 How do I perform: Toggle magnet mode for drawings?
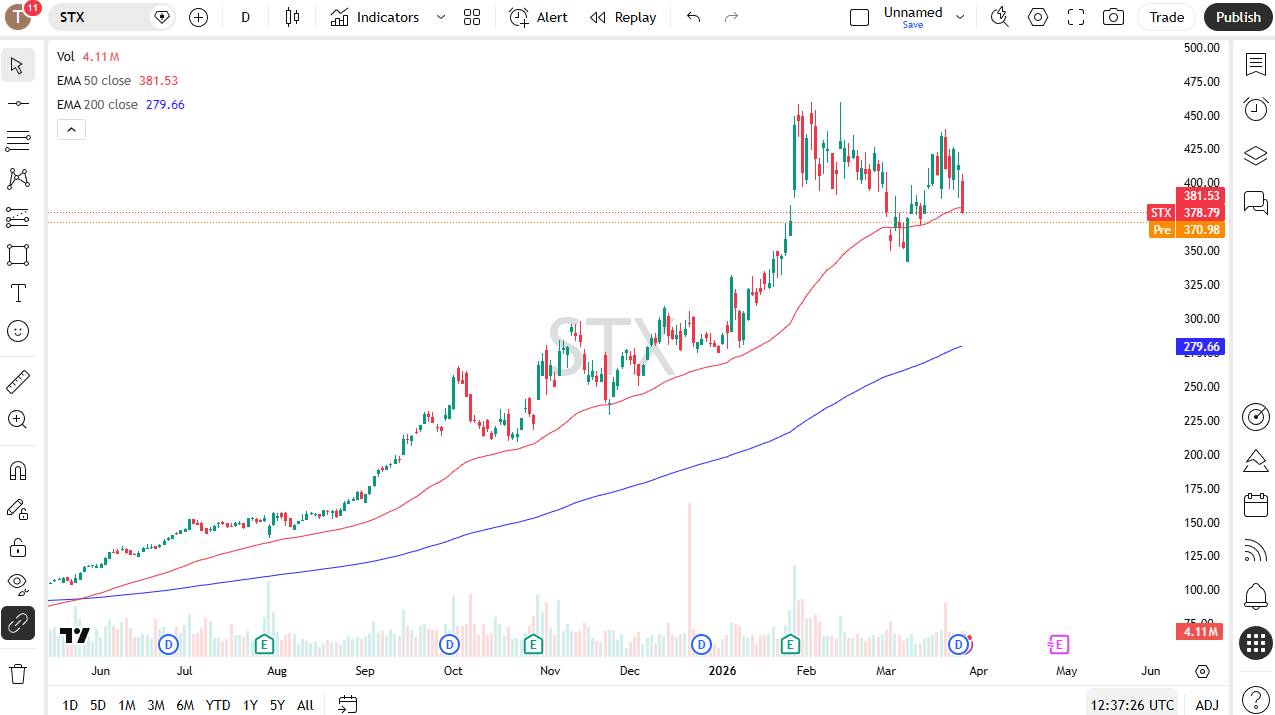click(17, 470)
